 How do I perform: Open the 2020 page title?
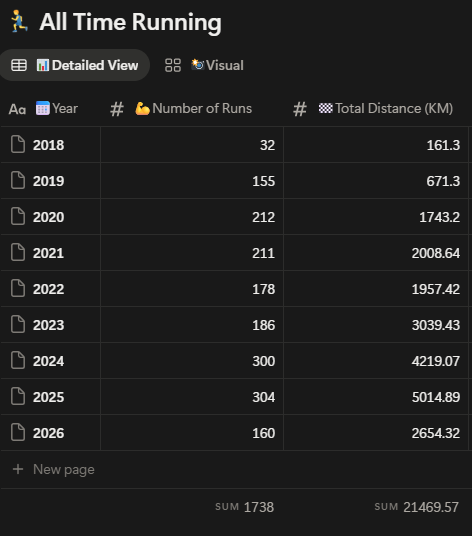tap(49, 217)
